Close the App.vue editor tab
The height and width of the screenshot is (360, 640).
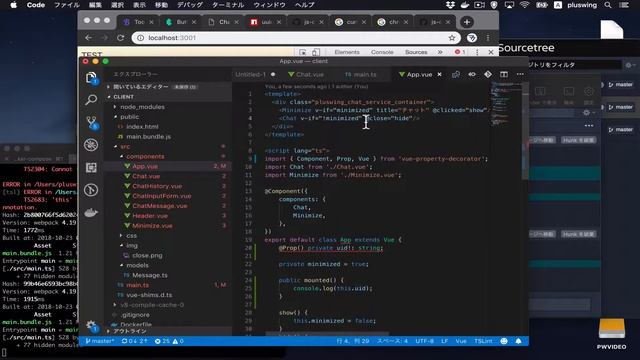click(x=440, y=74)
